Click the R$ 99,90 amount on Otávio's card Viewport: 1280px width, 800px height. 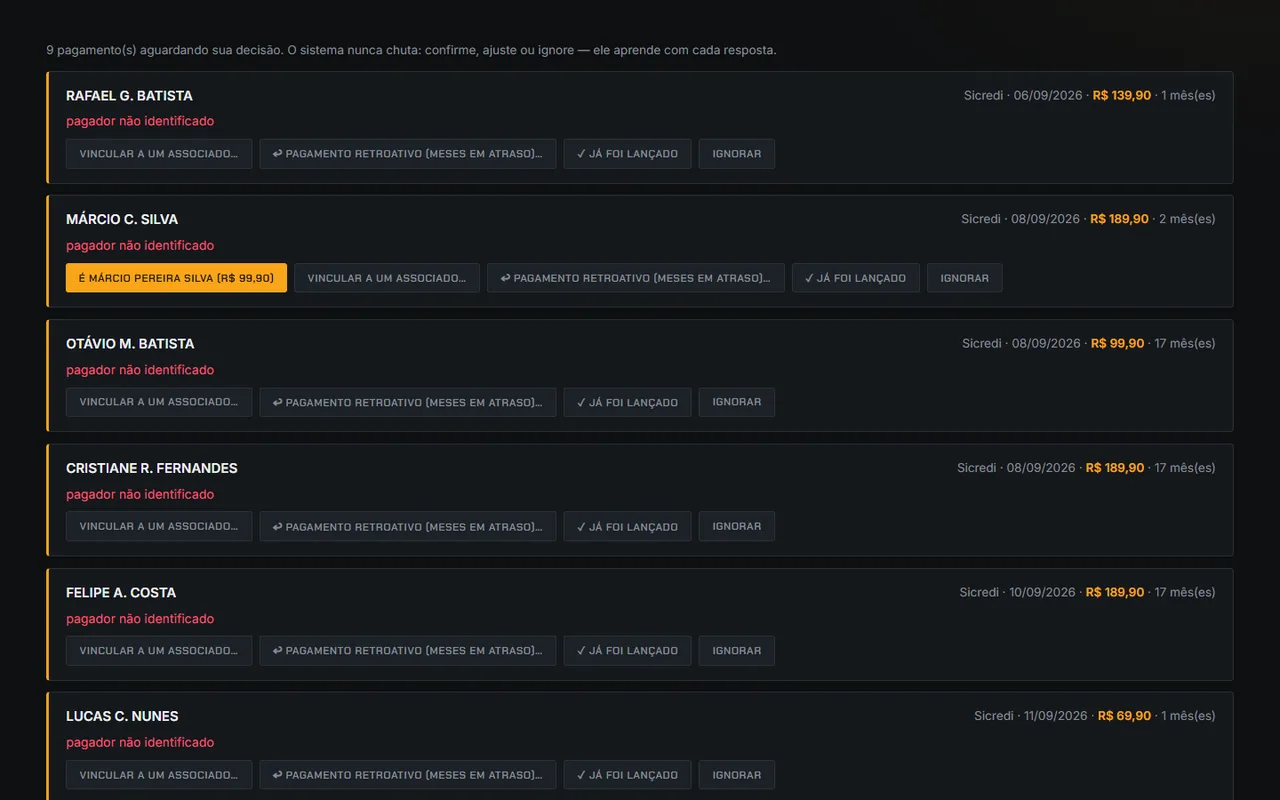1118,344
